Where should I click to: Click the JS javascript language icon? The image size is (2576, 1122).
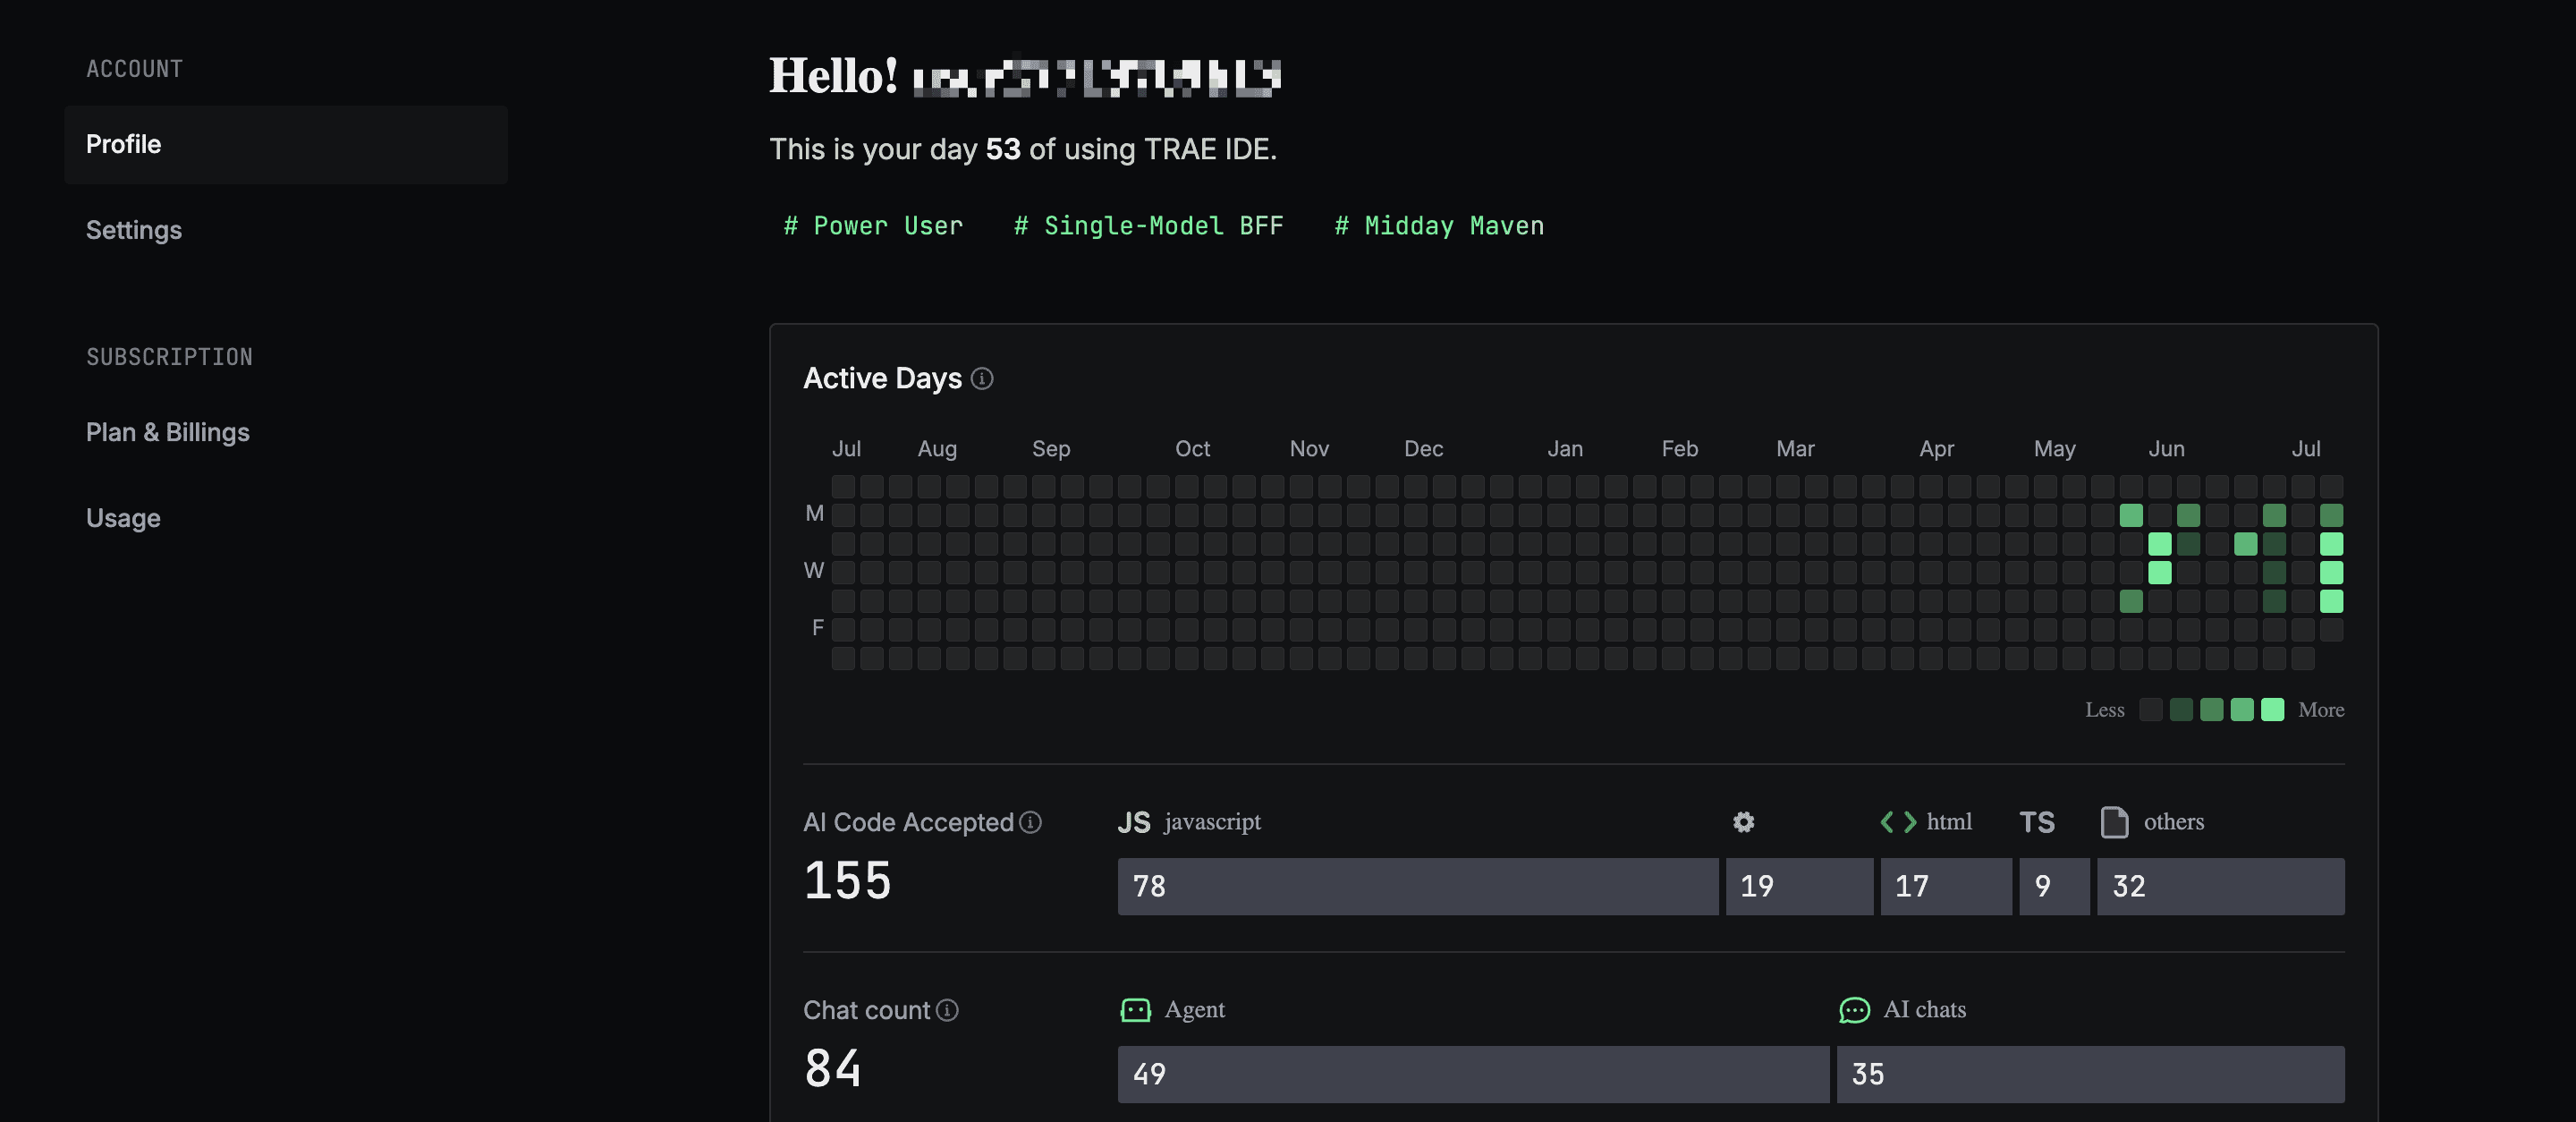[1135, 822]
